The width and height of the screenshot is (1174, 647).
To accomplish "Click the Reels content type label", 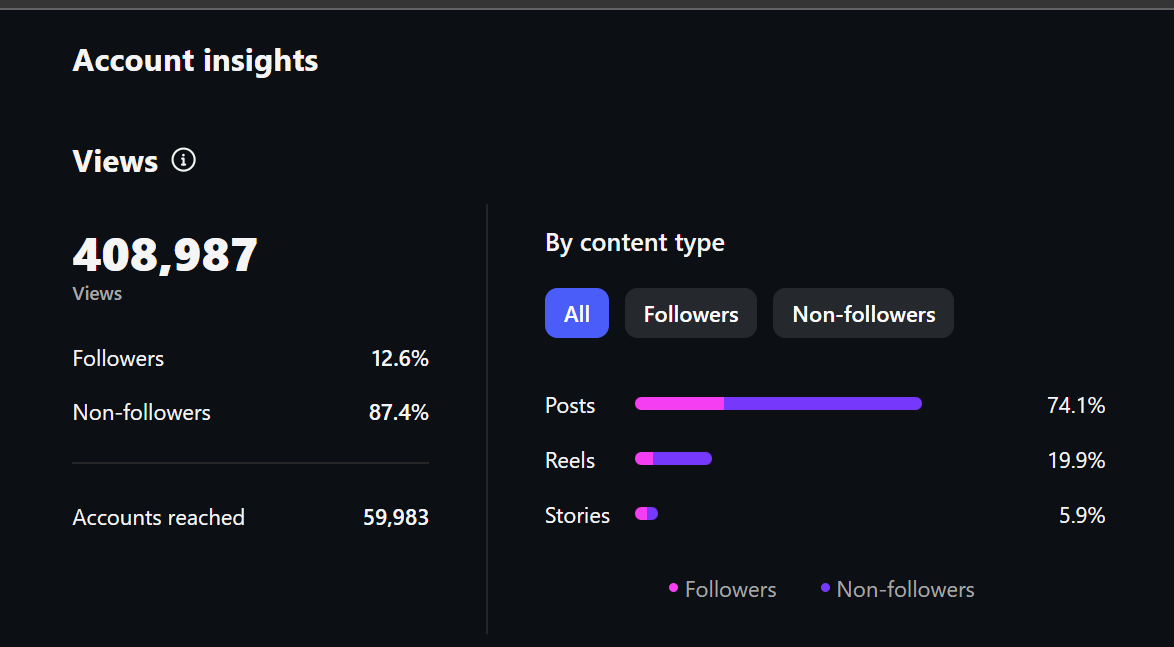I will point(570,461).
